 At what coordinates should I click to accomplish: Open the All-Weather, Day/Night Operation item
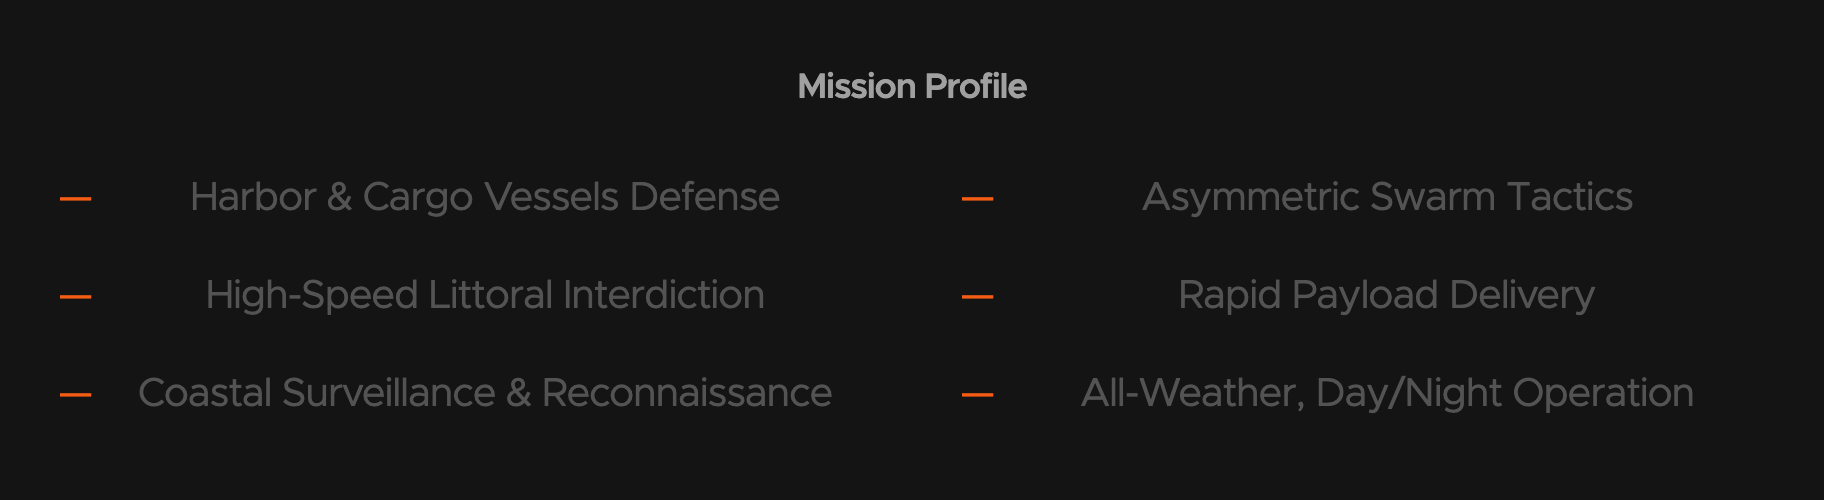tap(1387, 393)
